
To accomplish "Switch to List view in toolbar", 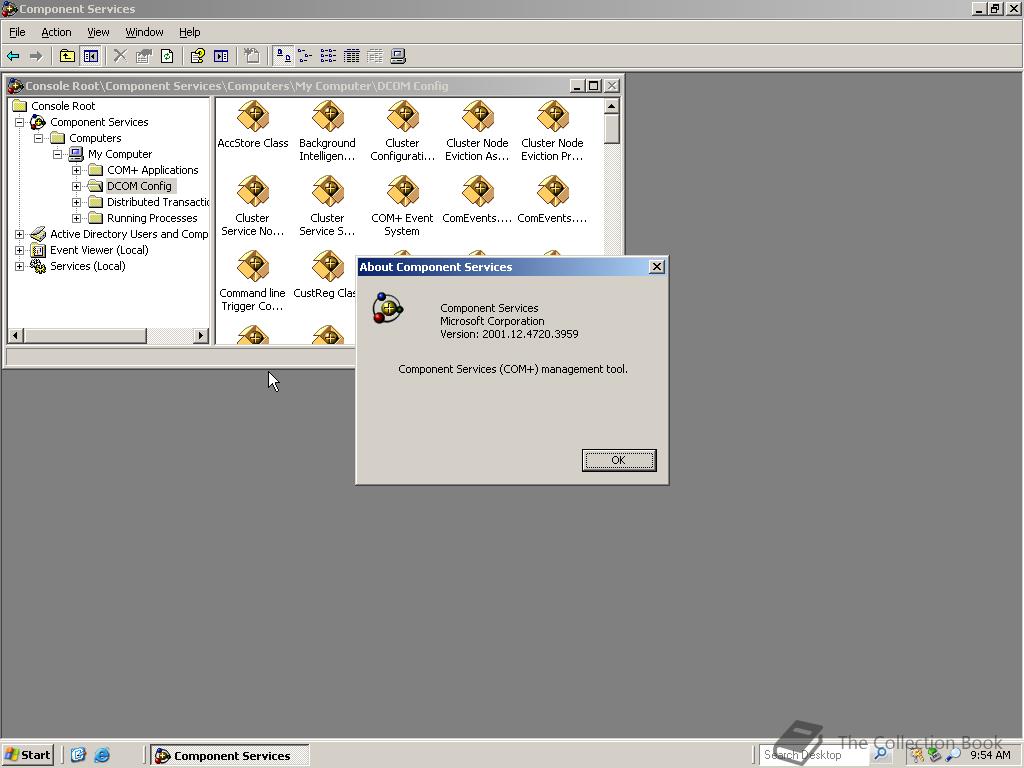I will pos(328,56).
